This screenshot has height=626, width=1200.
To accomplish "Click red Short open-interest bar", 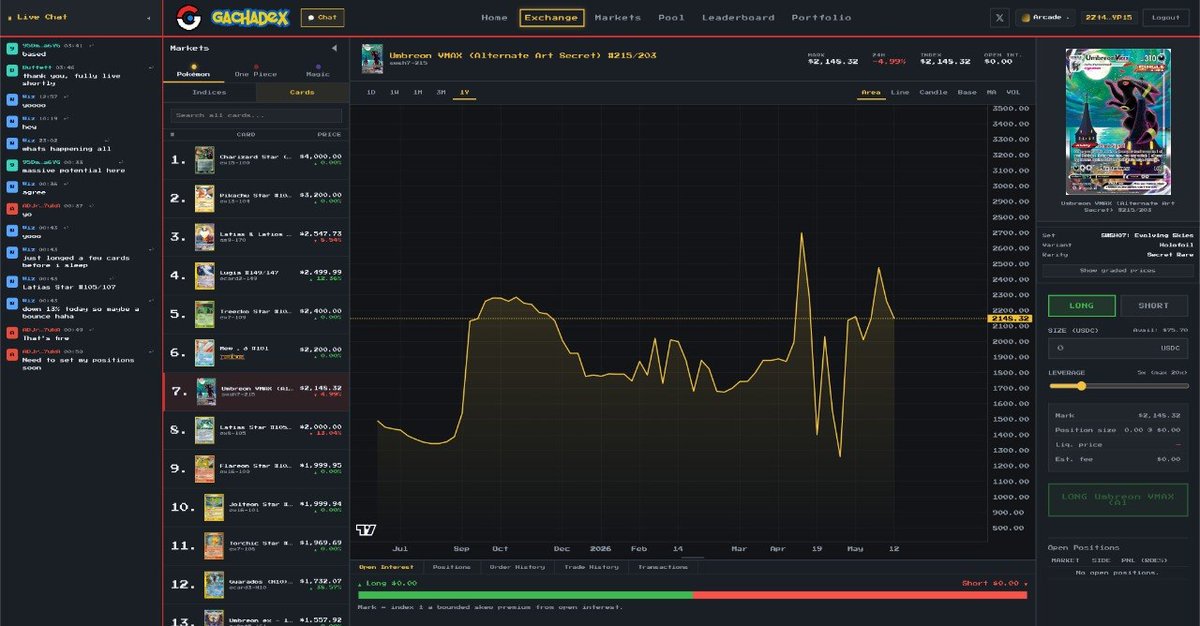I will 859,595.
